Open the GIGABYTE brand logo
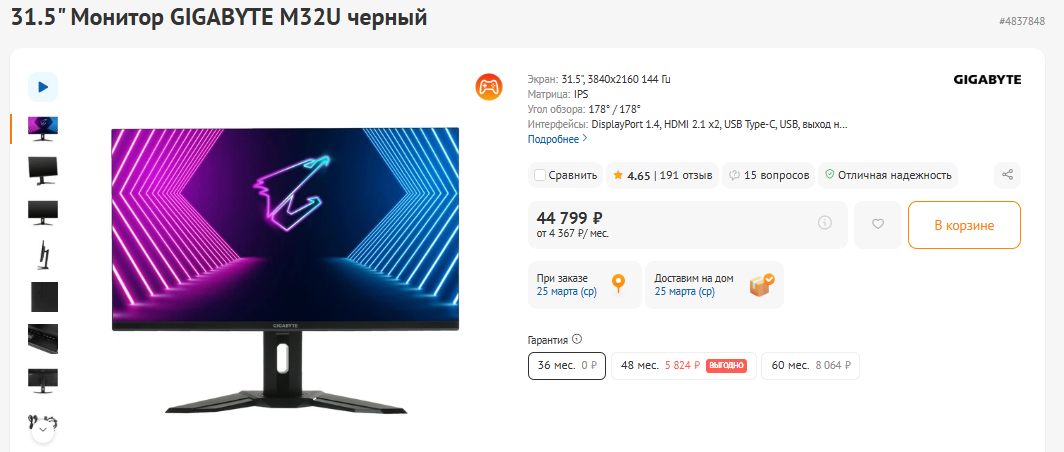Screen dimensions: 1064x452 tap(987, 79)
